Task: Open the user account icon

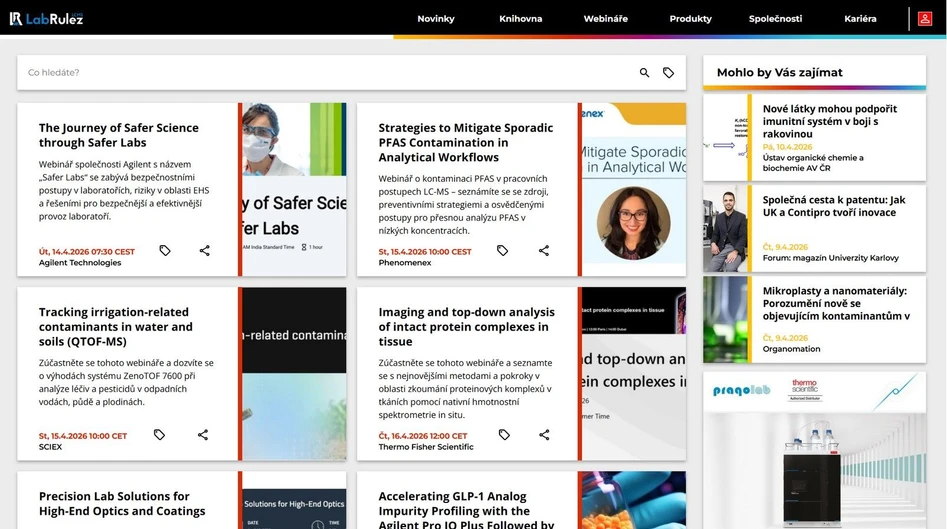Action: point(925,19)
